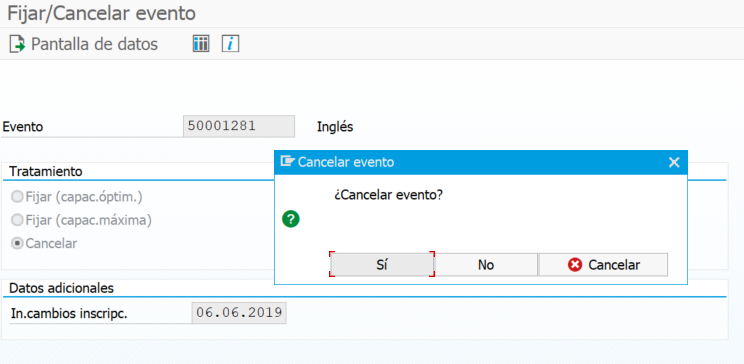
Task: Choose No in Cancelar evento dialog
Action: point(486,265)
